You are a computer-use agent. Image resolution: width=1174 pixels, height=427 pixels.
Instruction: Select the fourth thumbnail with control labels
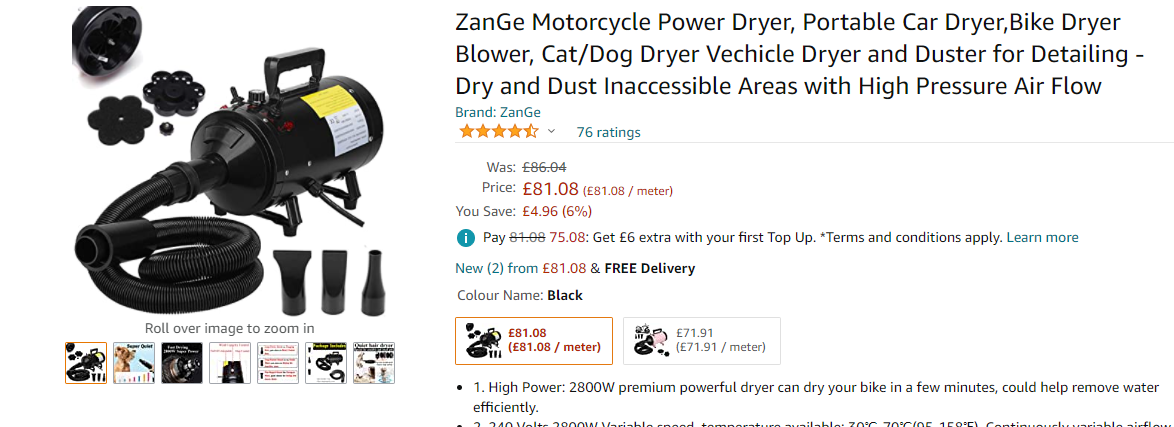(x=230, y=362)
